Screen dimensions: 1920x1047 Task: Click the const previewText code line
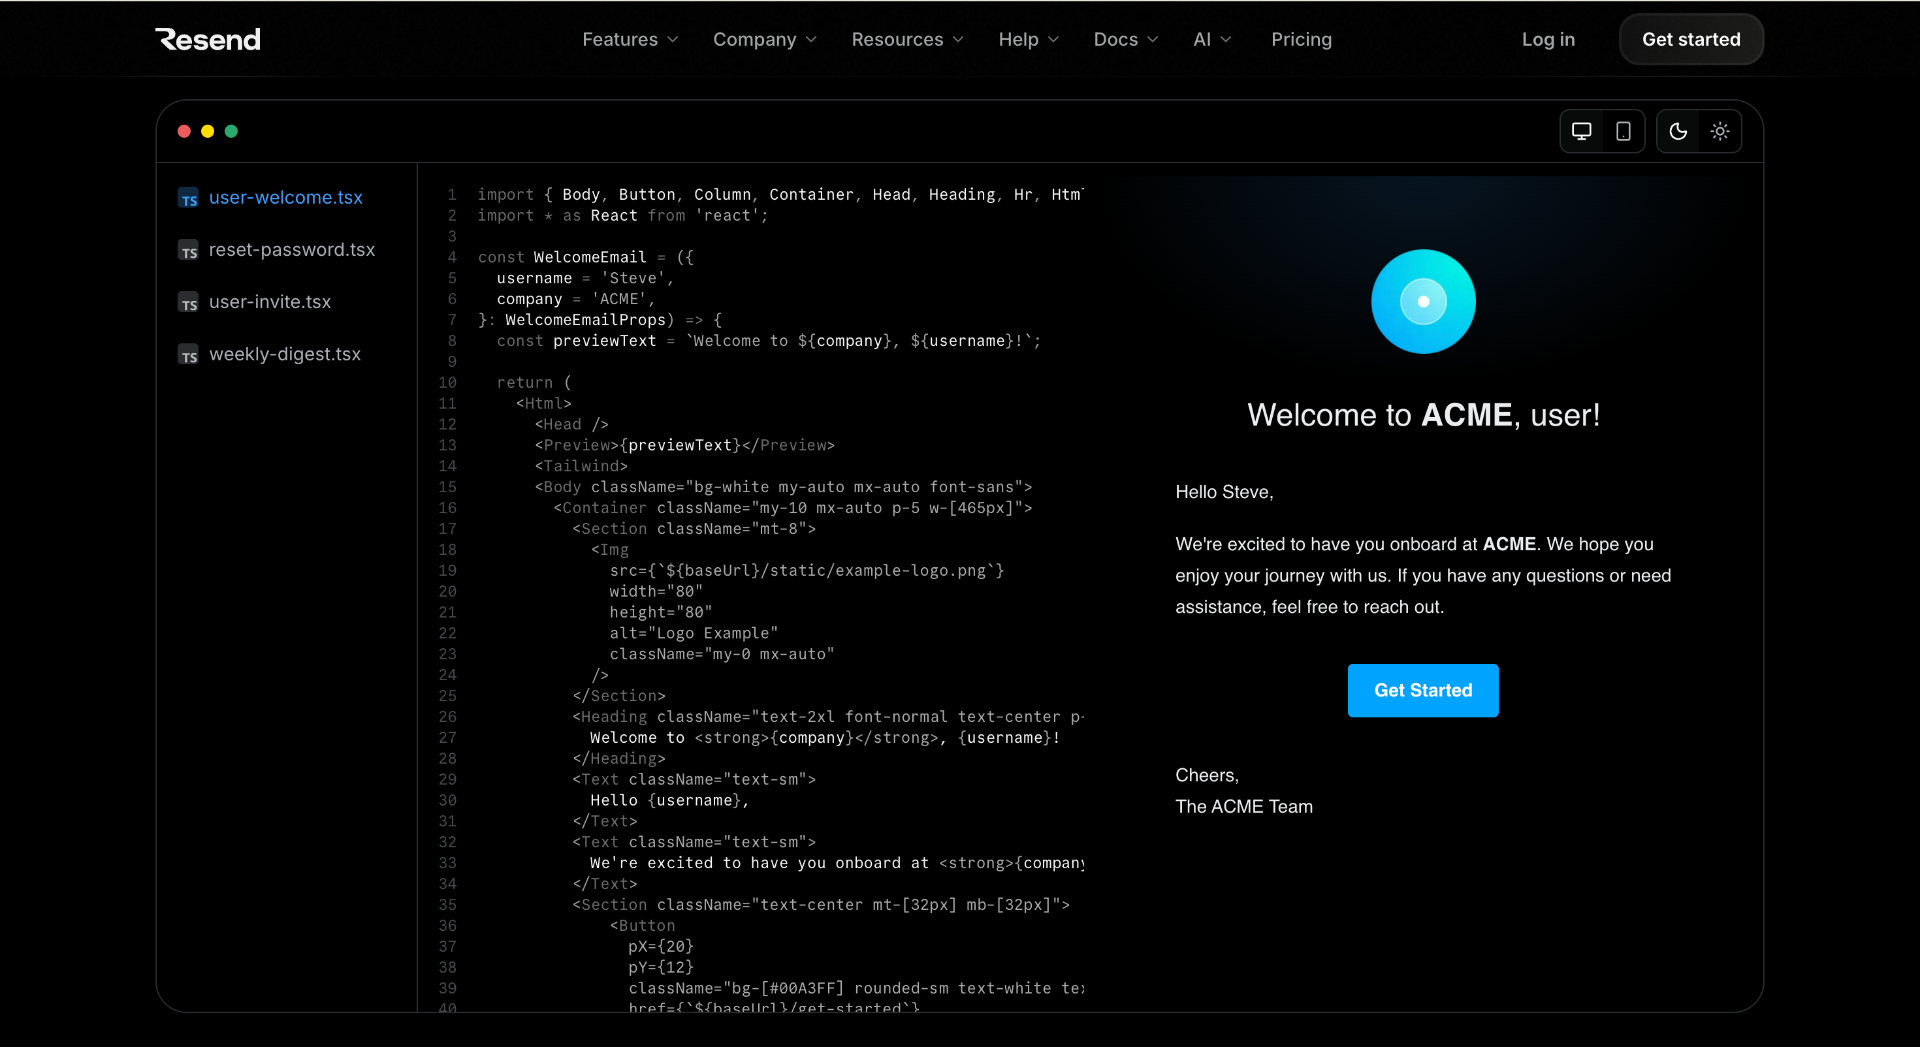click(x=768, y=341)
